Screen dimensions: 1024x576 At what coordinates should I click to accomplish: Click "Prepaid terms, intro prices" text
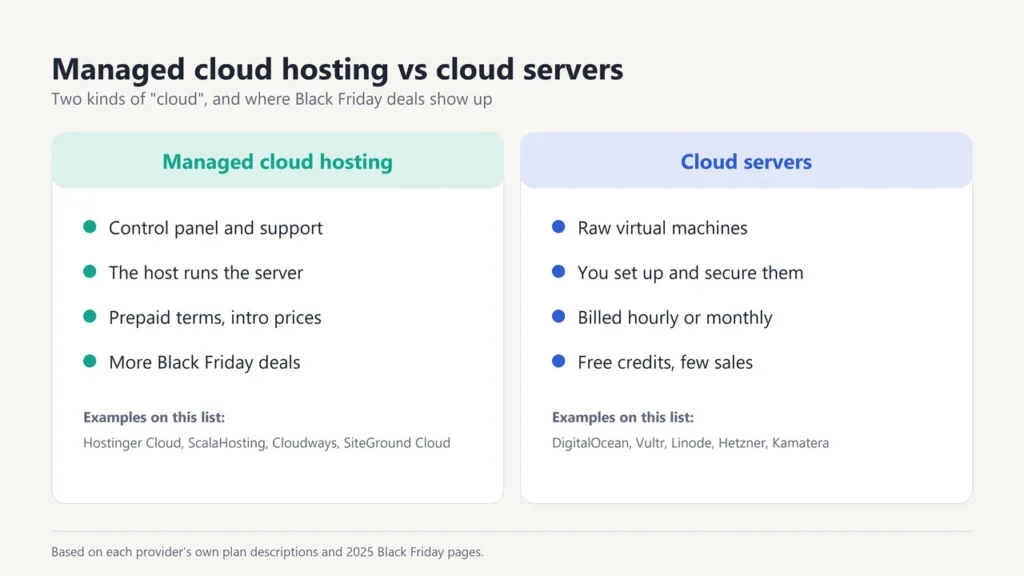[215, 317]
